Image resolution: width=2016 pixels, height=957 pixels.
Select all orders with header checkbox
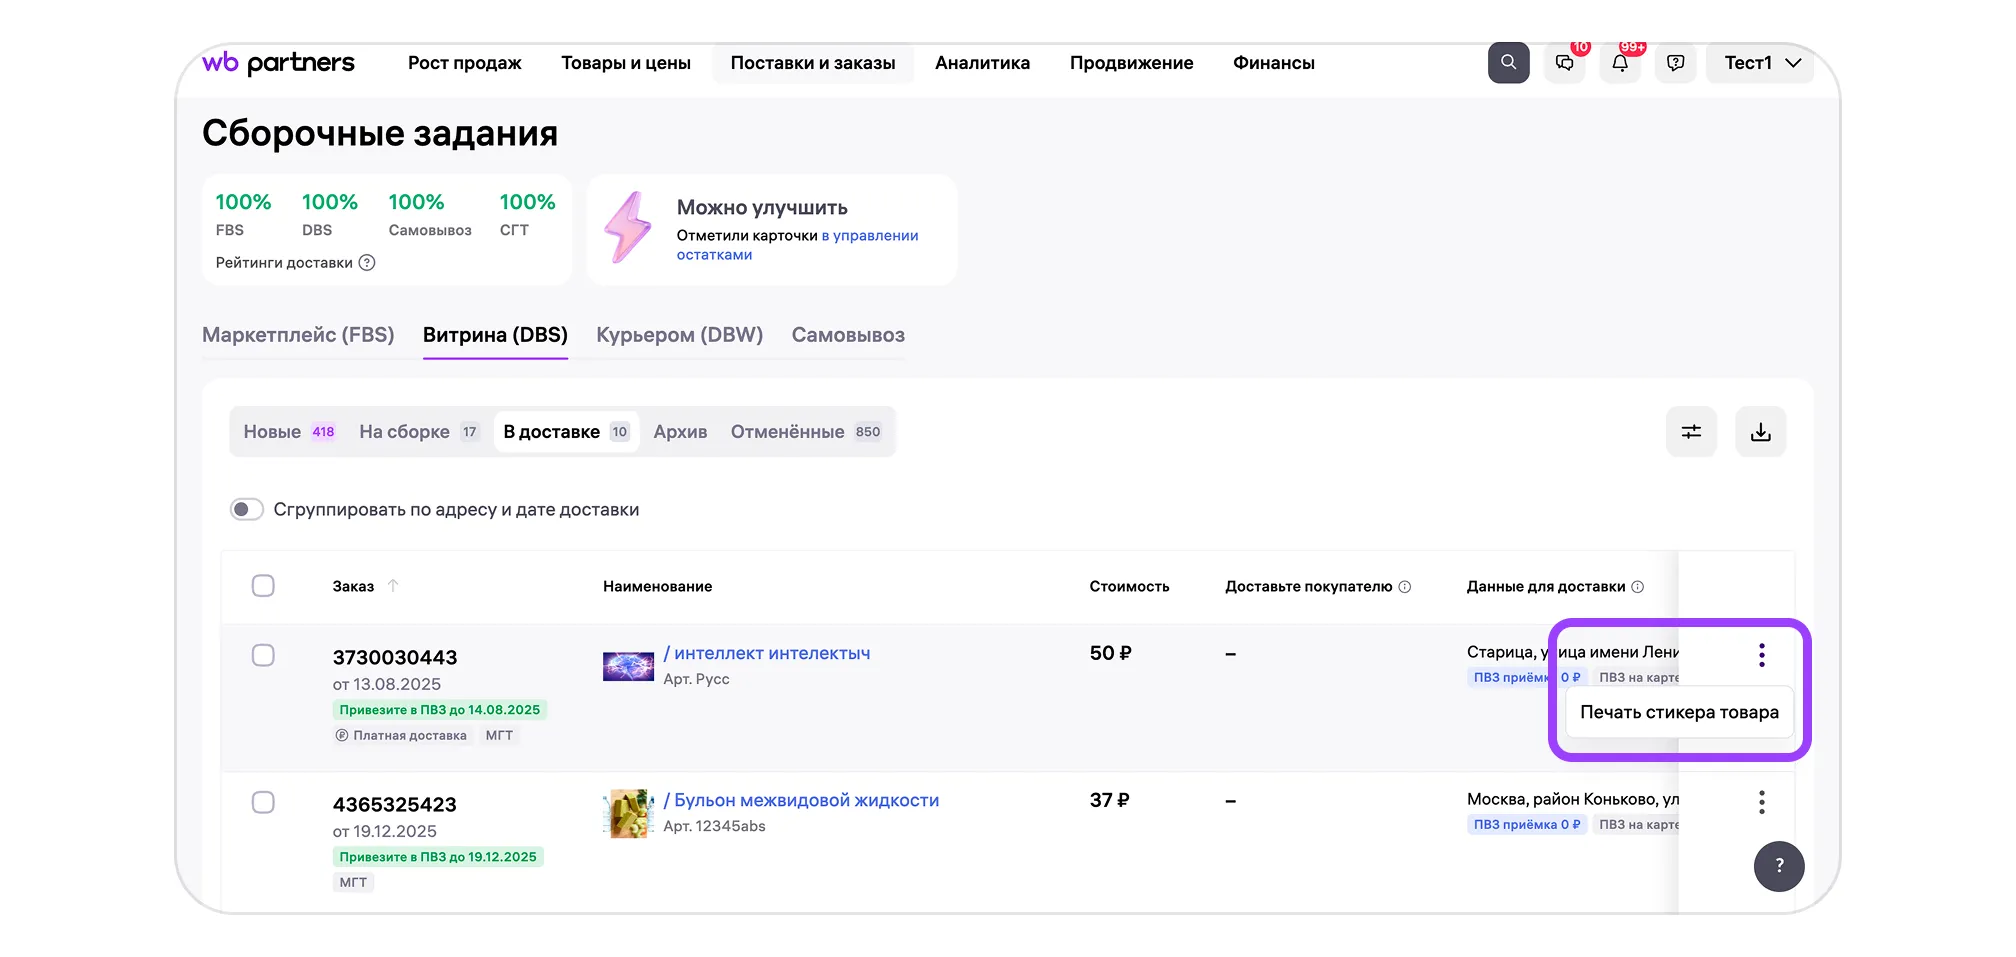coord(263,586)
